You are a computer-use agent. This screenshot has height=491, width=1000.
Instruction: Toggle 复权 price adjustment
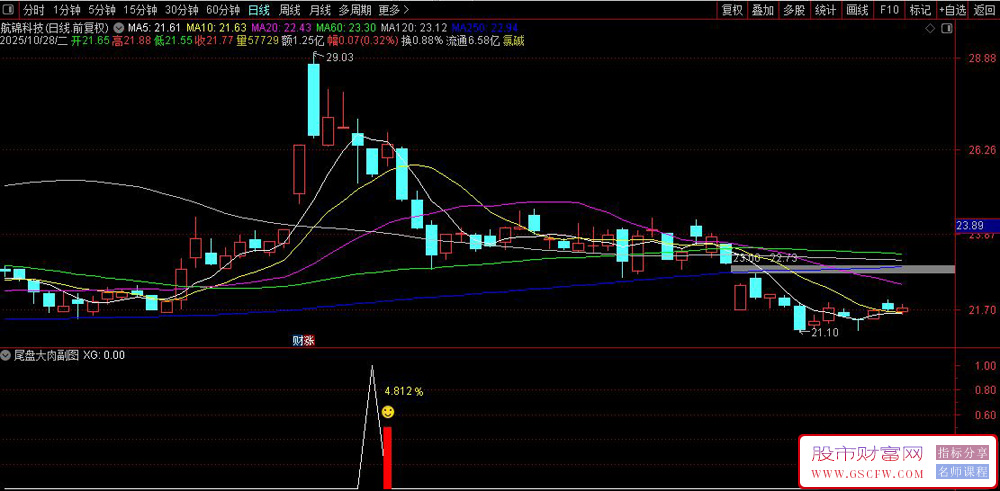732,10
